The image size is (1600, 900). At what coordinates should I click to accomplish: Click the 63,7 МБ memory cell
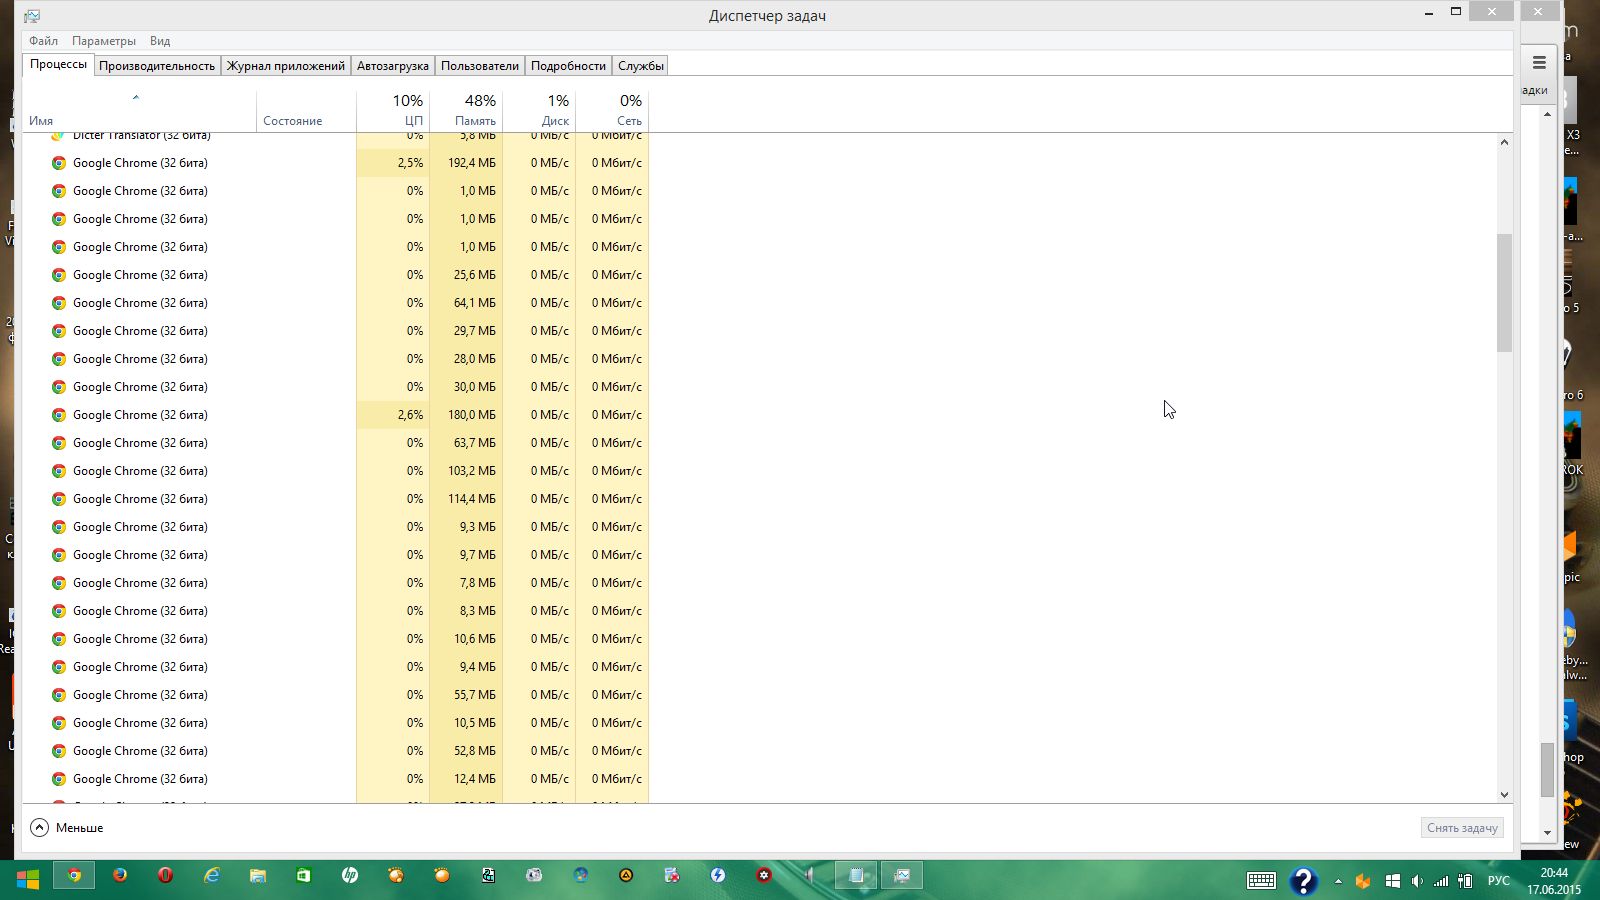466,443
